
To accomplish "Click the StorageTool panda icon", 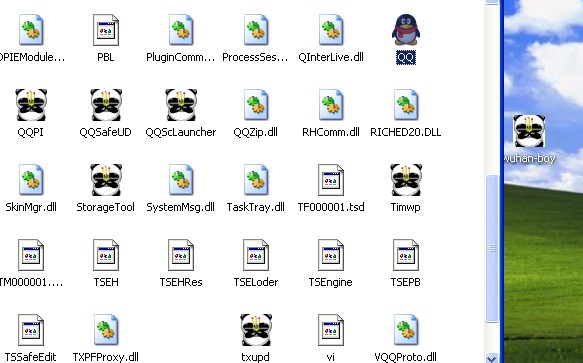I will point(106,180).
